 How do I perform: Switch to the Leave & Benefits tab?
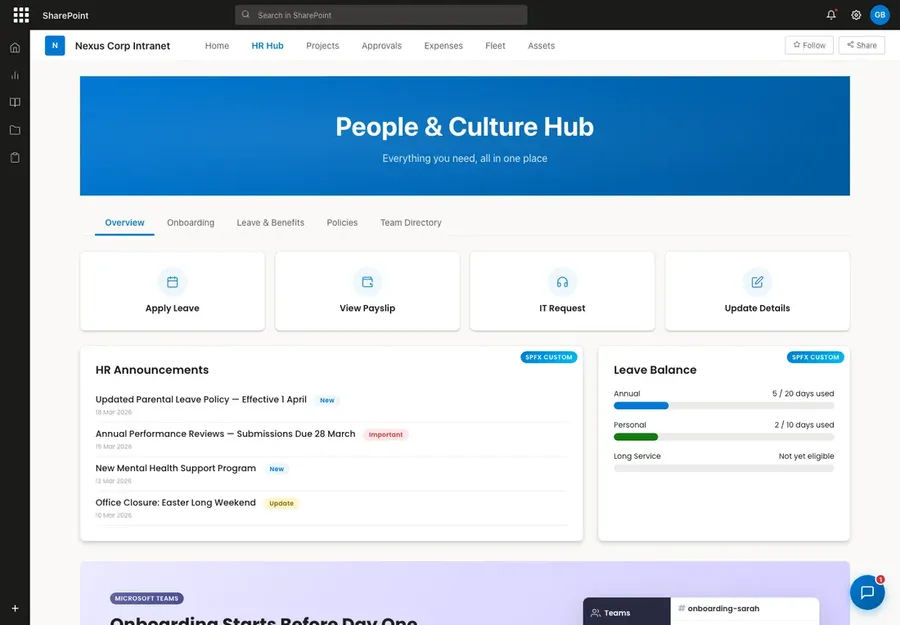pos(270,223)
